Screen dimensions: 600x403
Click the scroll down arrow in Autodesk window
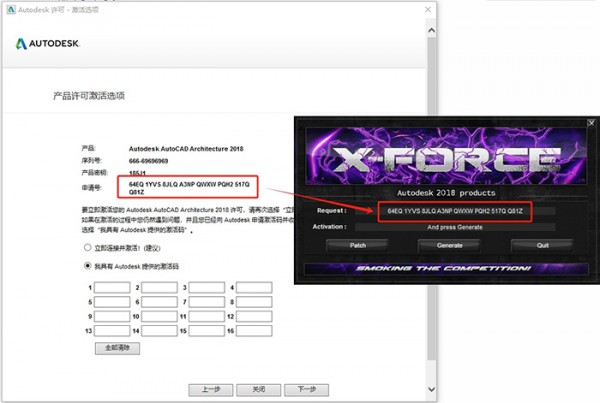(x=431, y=390)
